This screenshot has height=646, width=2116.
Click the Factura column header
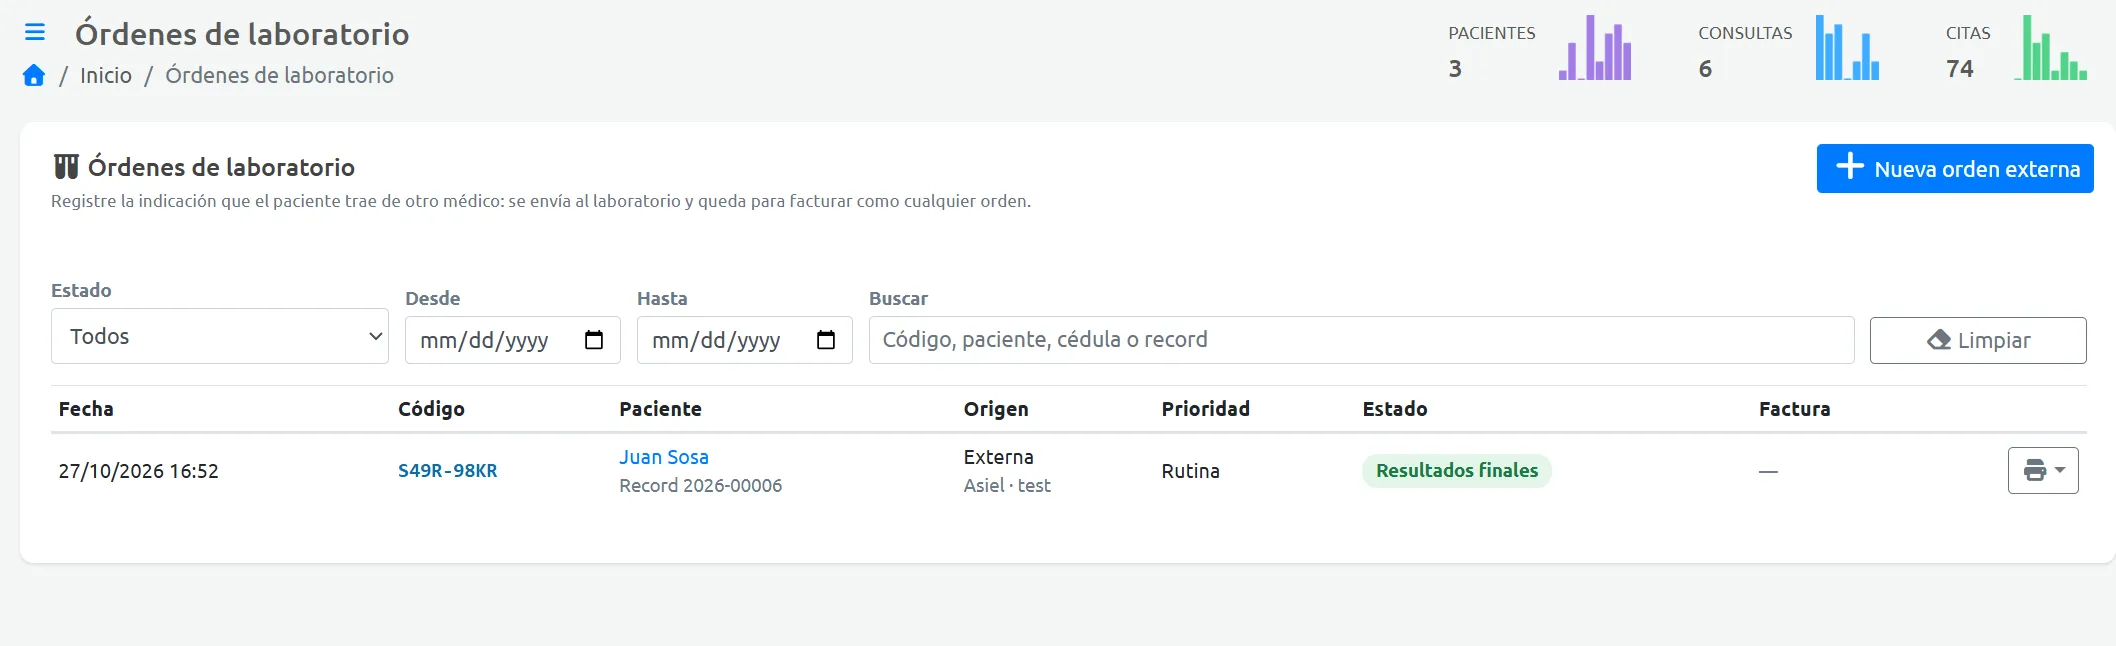1794,409
